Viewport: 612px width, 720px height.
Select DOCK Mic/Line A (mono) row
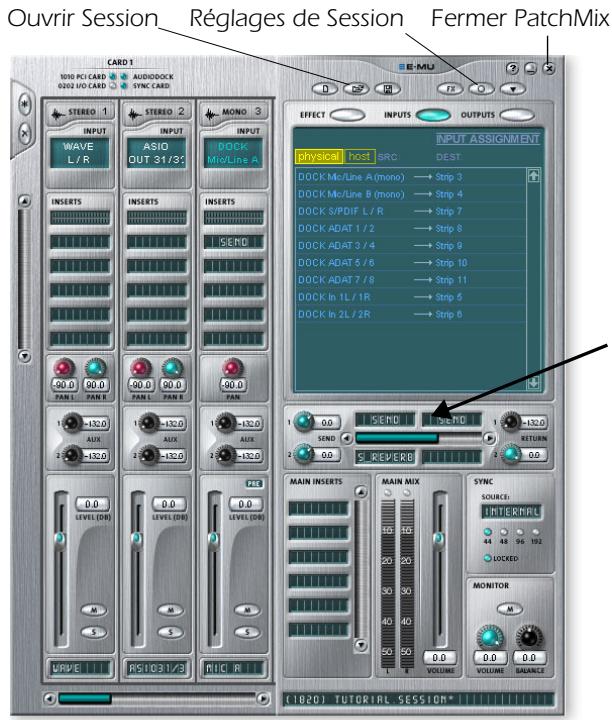[x=410, y=177]
